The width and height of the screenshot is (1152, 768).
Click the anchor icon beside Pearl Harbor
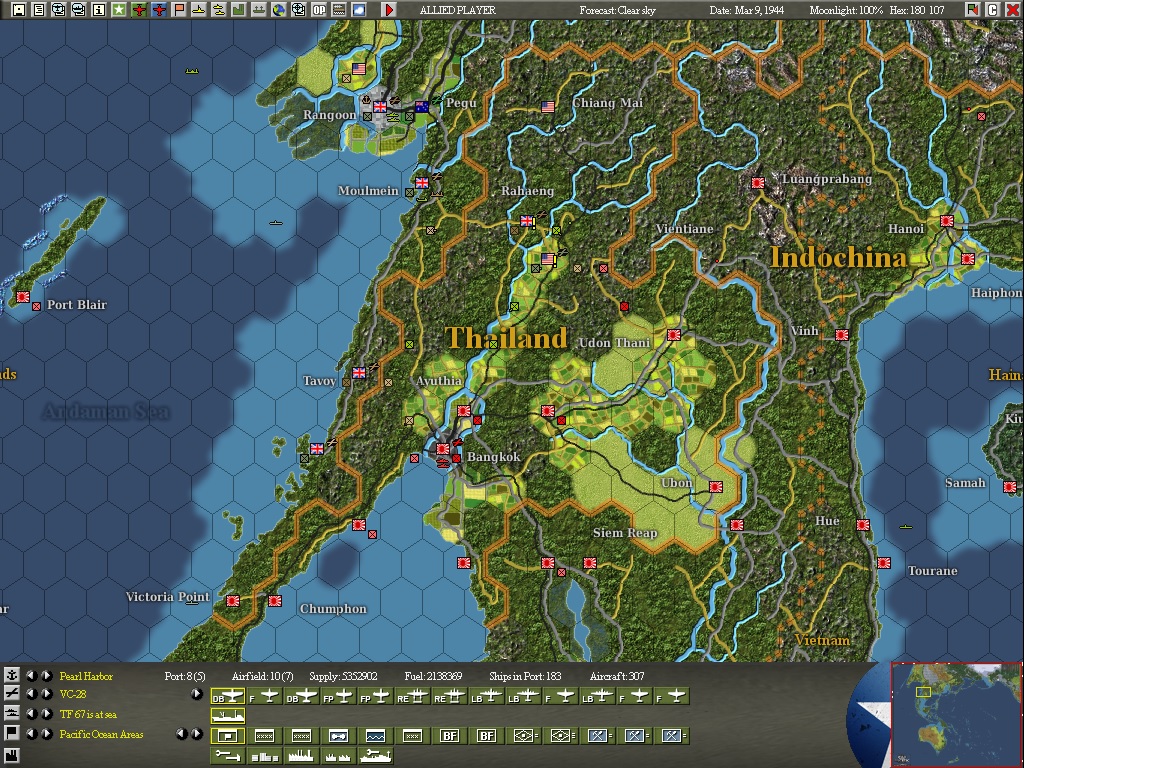pos(12,675)
